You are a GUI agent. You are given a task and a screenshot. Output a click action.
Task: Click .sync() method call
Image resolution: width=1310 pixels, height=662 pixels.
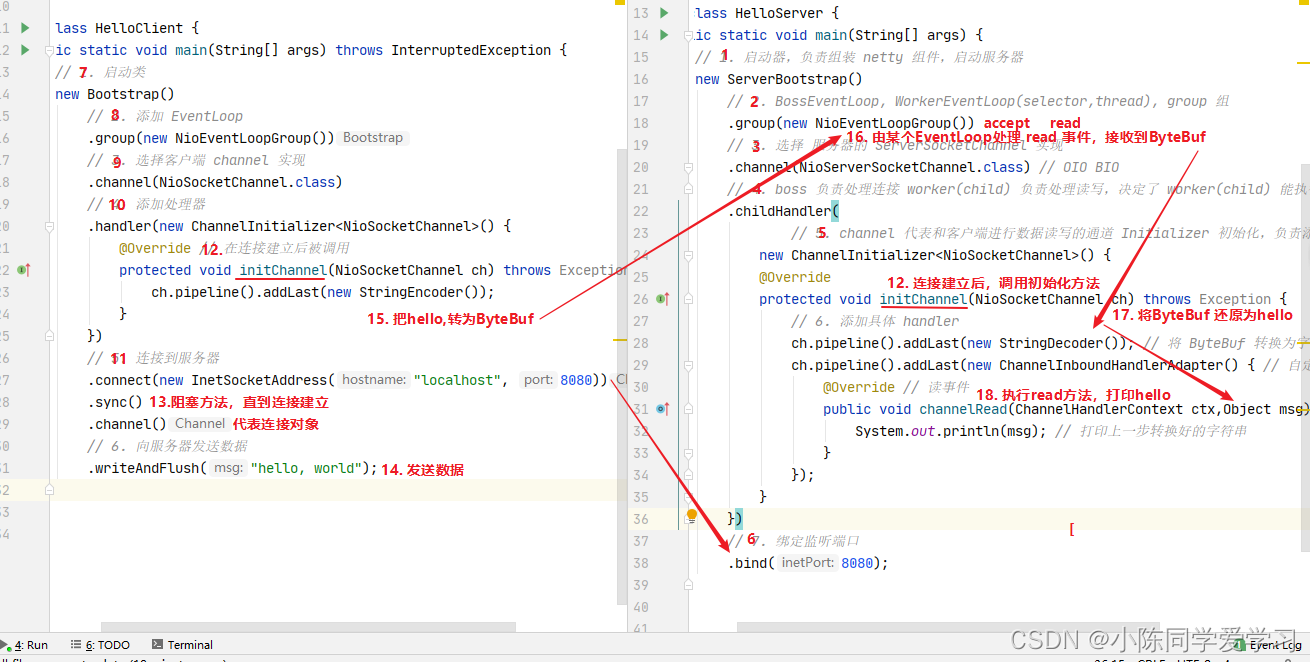click(x=115, y=402)
